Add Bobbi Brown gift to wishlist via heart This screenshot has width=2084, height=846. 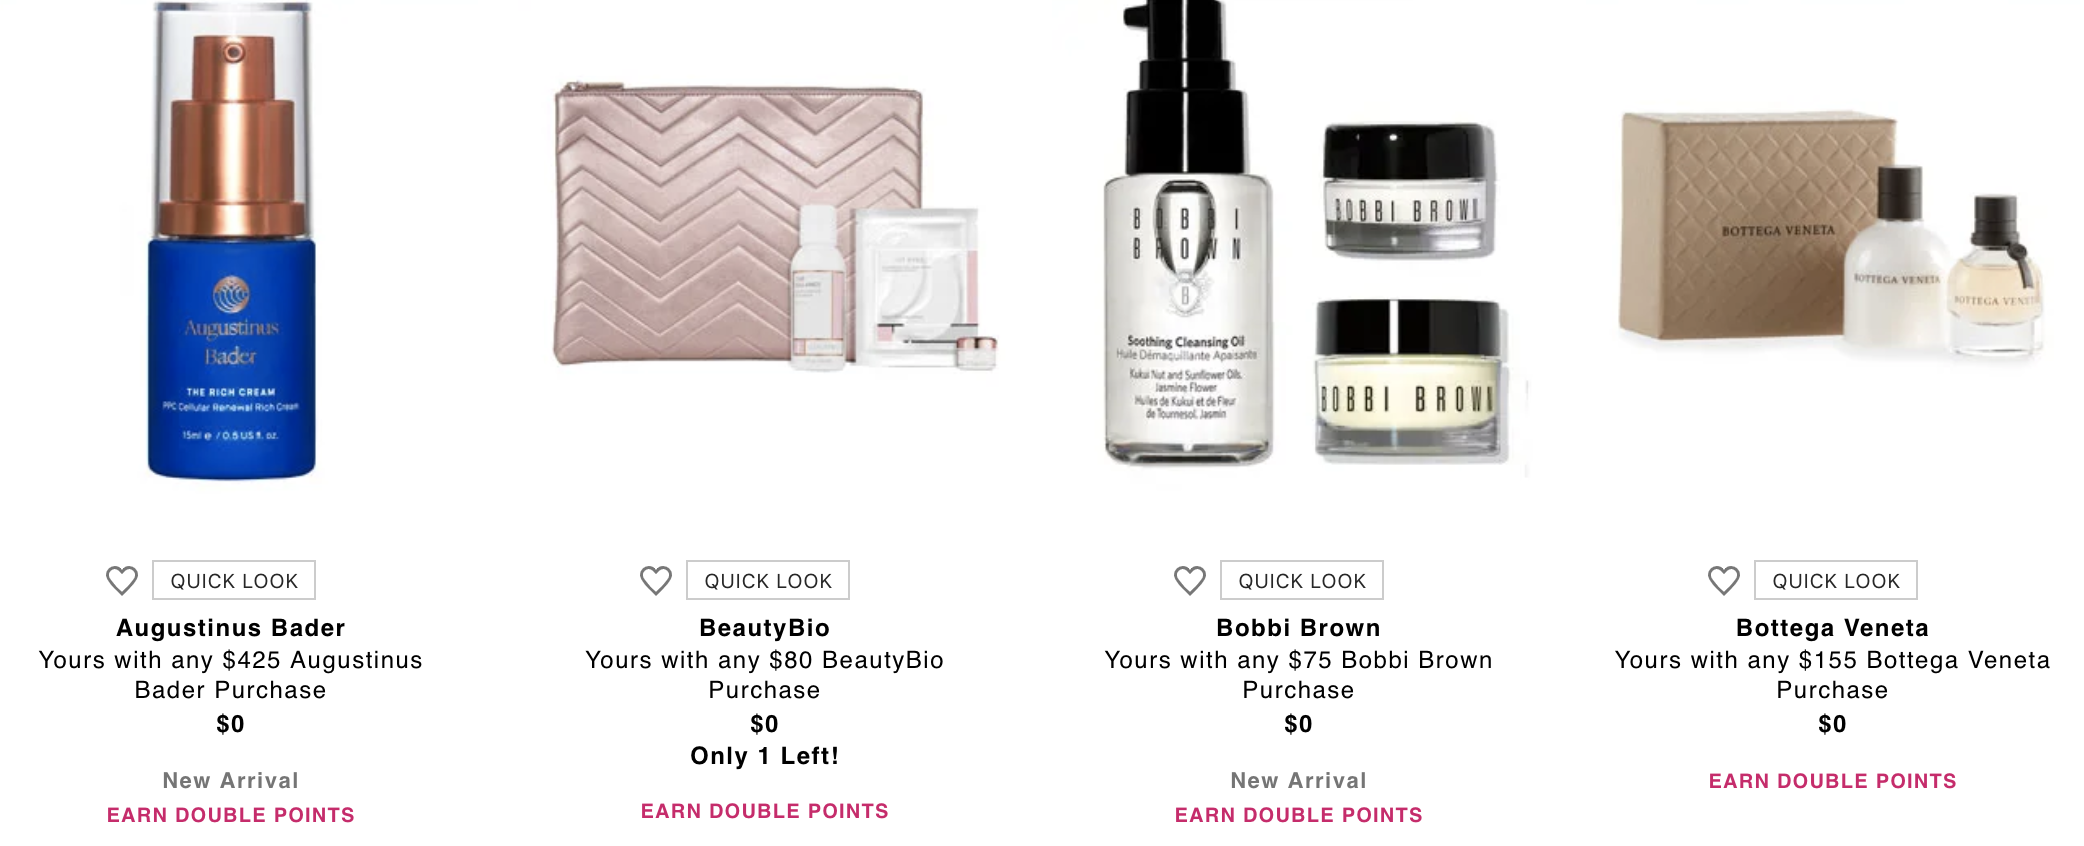point(1190,580)
